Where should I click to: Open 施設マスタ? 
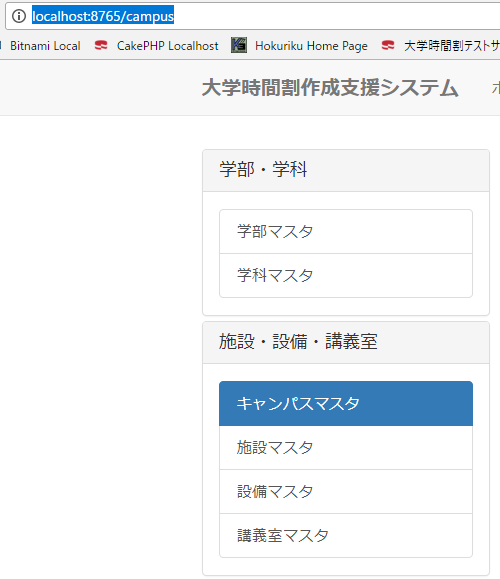346,448
